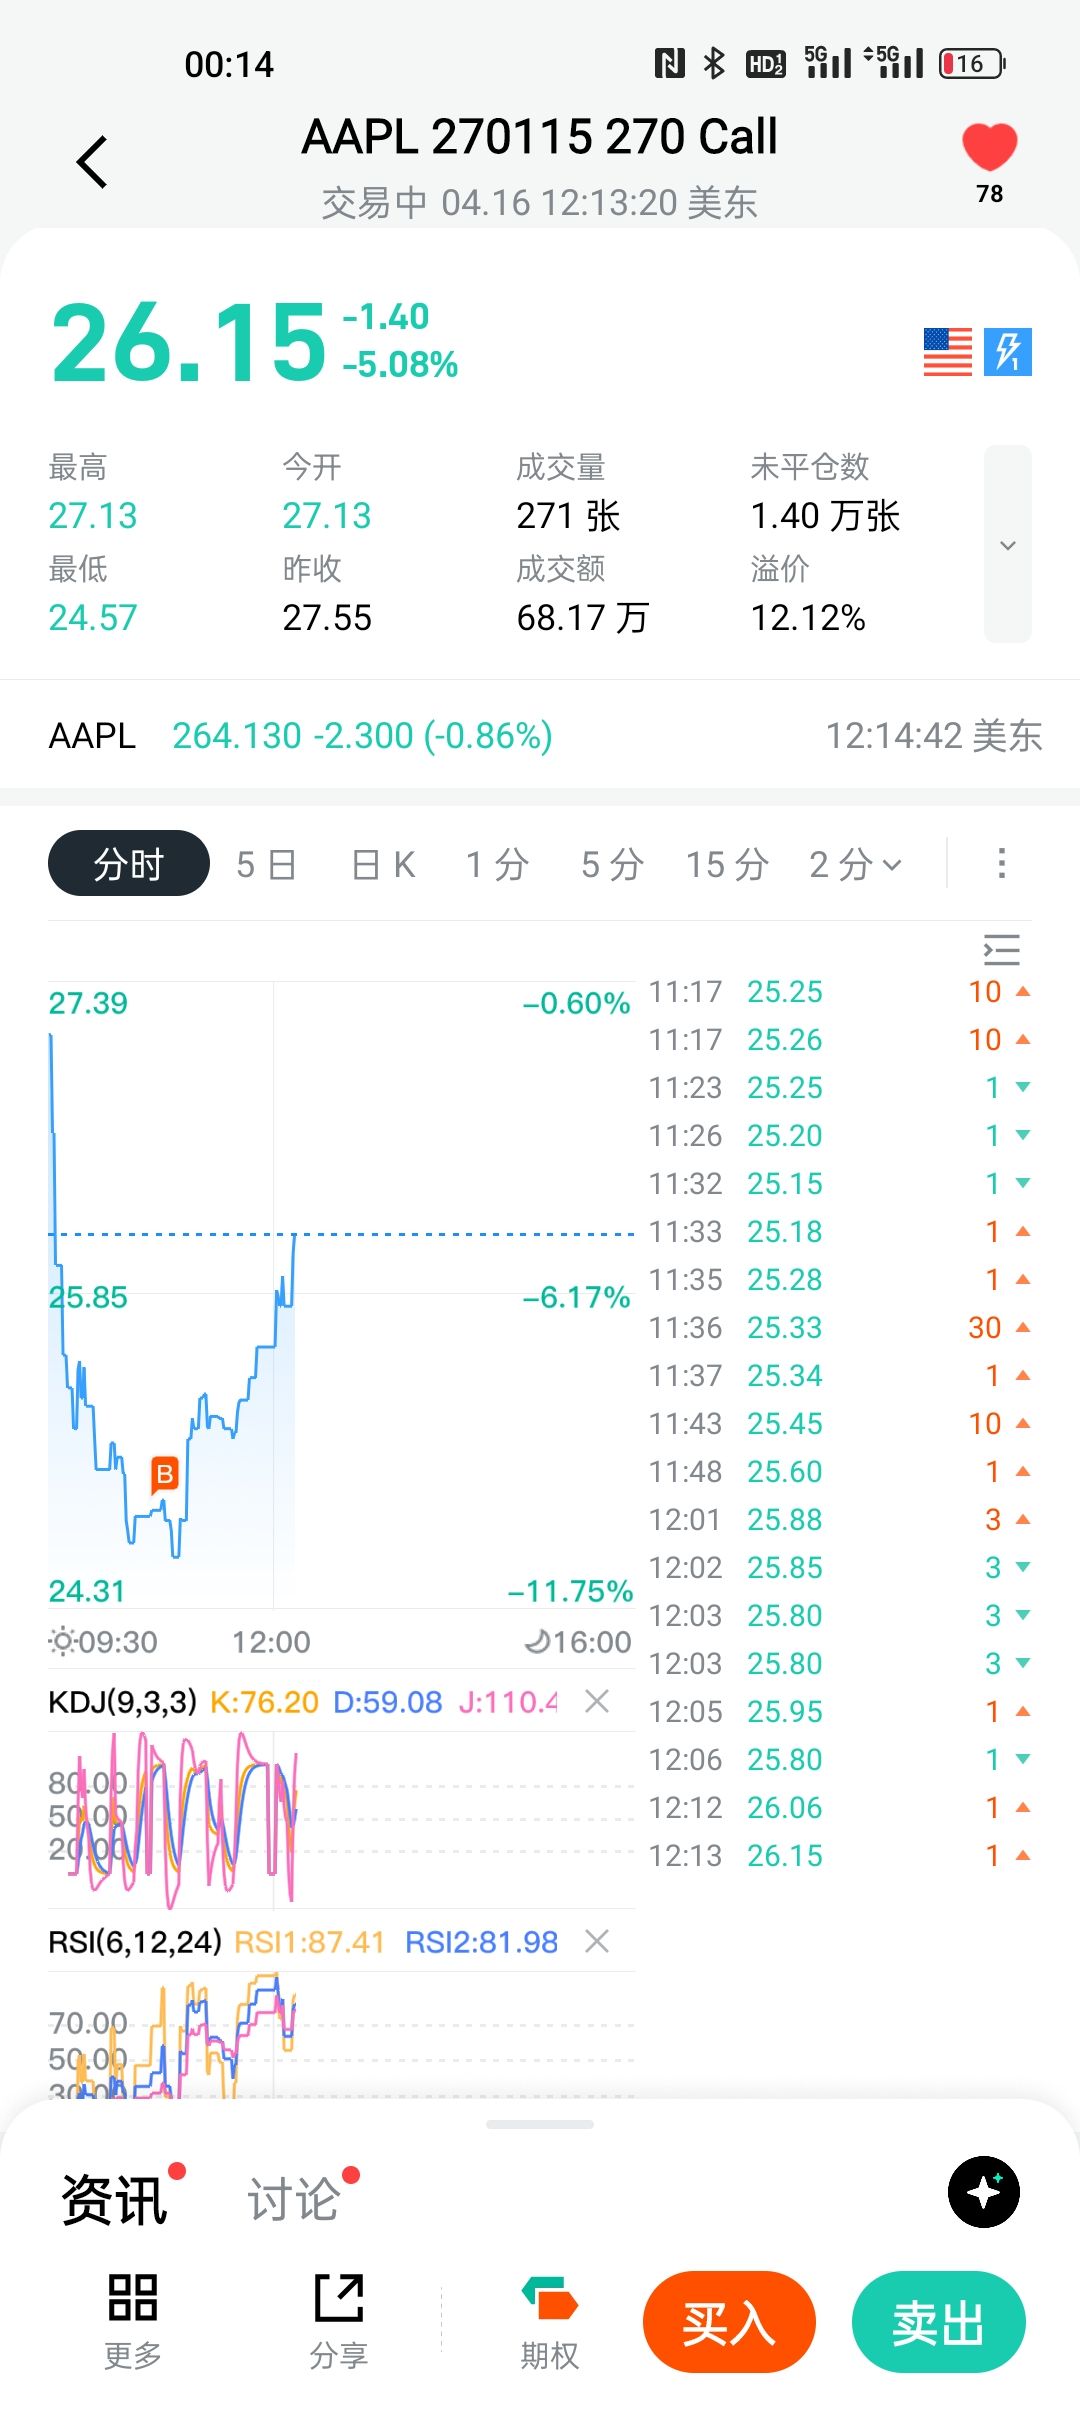Tap the blue lightning real-time quote icon
The height and width of the screenshot is (2412, 1080).
[x=1008, y=352]
